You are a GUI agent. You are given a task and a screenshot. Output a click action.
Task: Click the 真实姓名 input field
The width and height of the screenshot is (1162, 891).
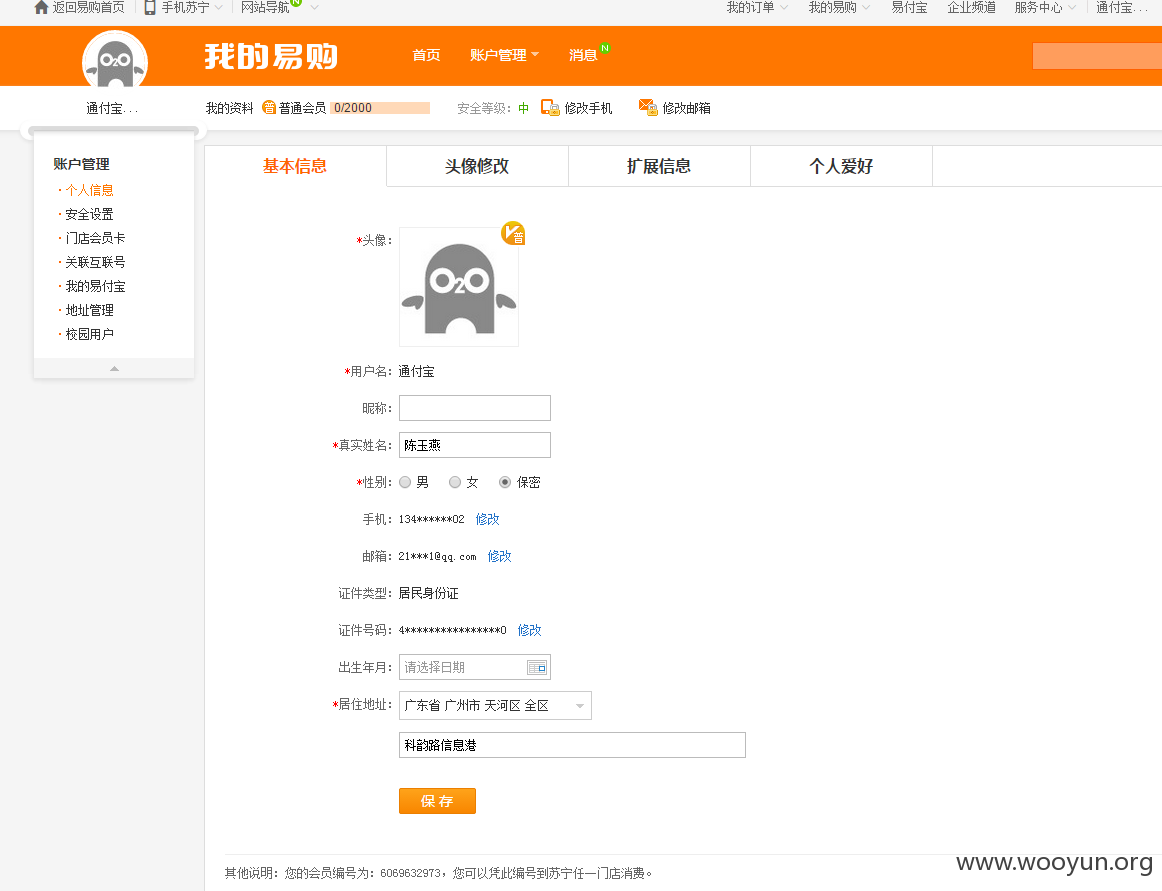(x=475, y=445)
